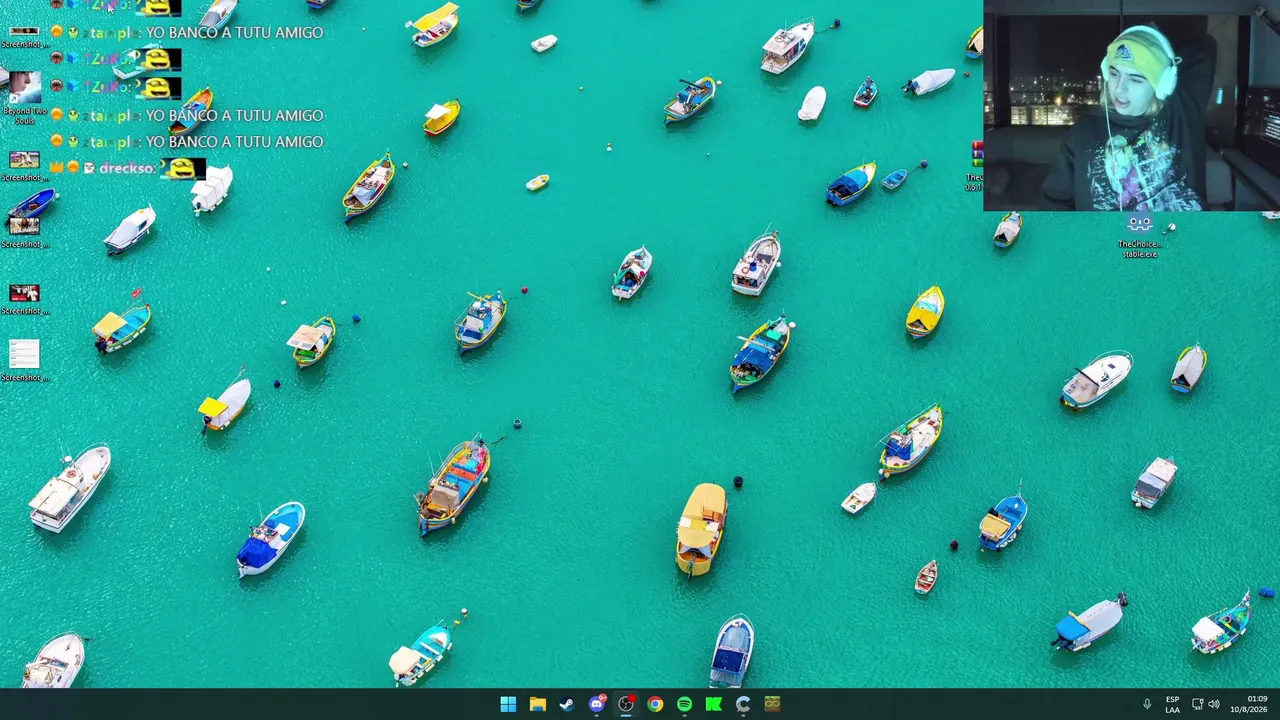Image resolution: width=1280 pixels, height=720 pixels.
Task: Open the volume control in system tray
Action: click(1214, 704)
